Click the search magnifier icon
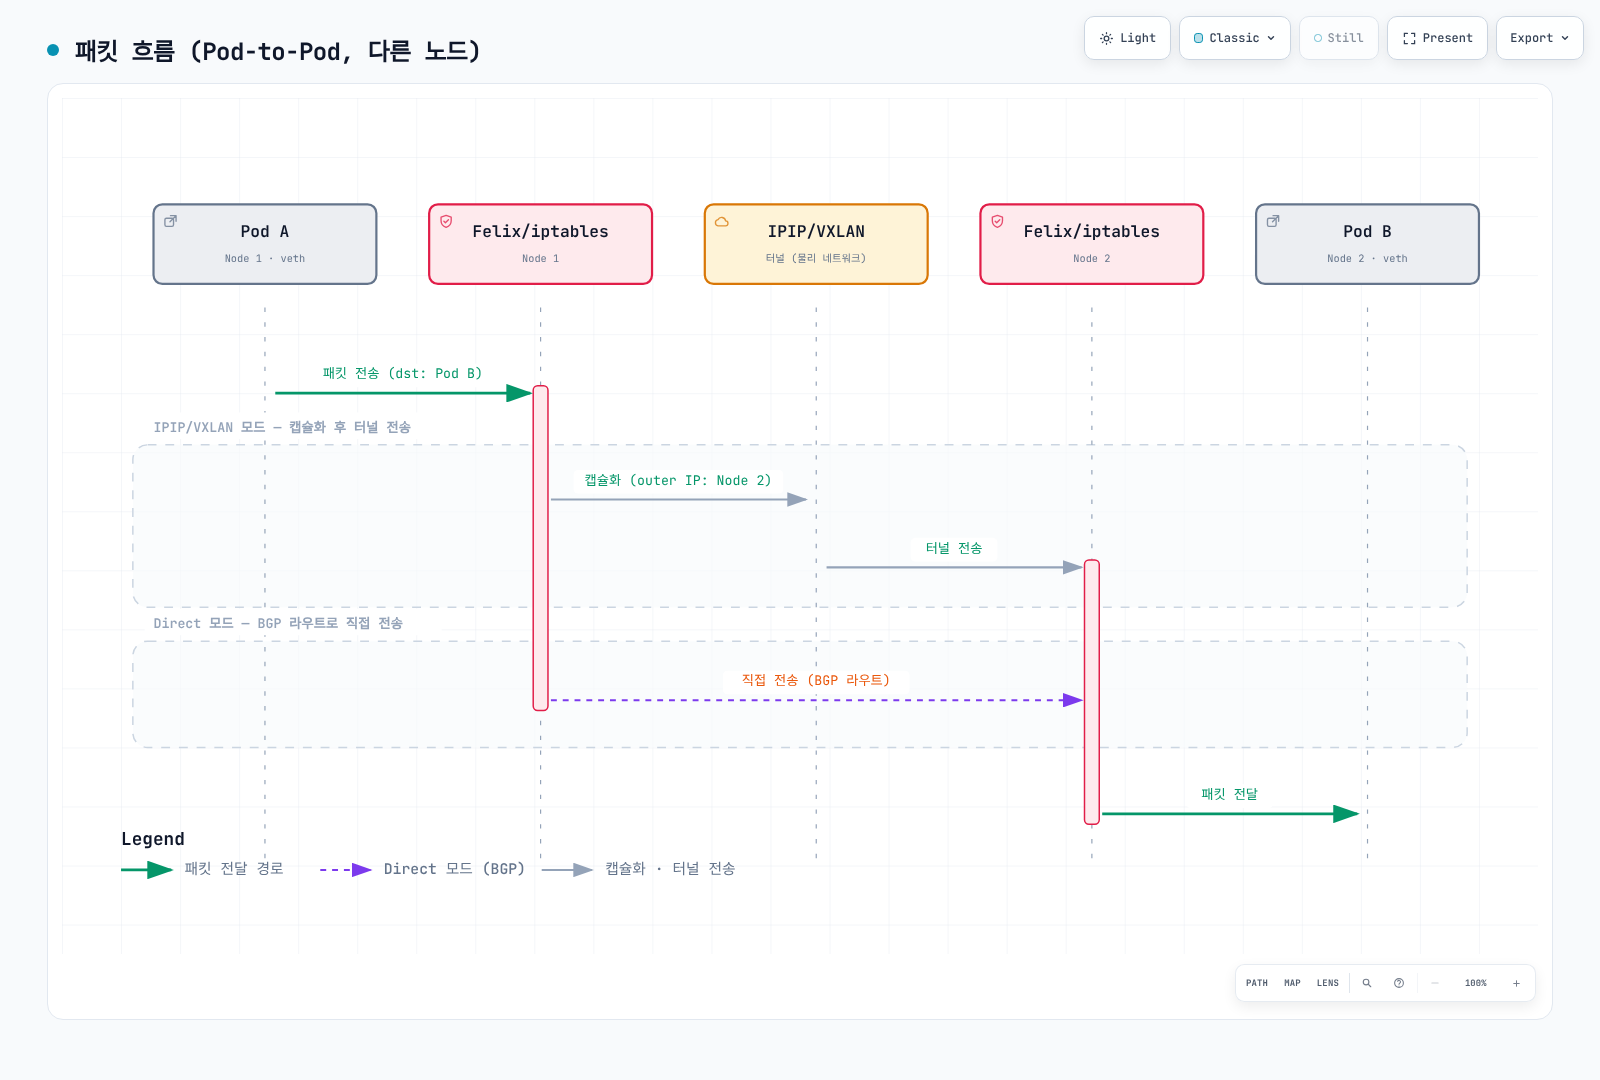 click(1367, 983)
